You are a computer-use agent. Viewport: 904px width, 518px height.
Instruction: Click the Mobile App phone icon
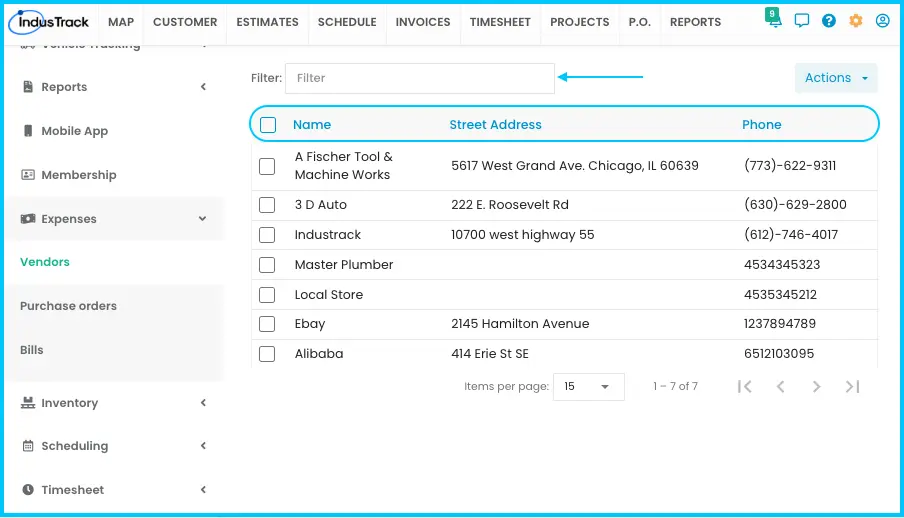tap(28, 130)
